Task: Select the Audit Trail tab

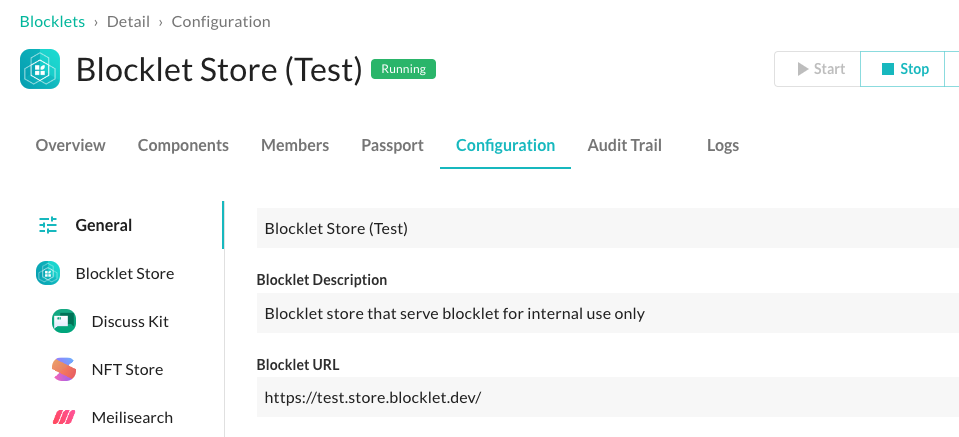Action: click(624, 145)
